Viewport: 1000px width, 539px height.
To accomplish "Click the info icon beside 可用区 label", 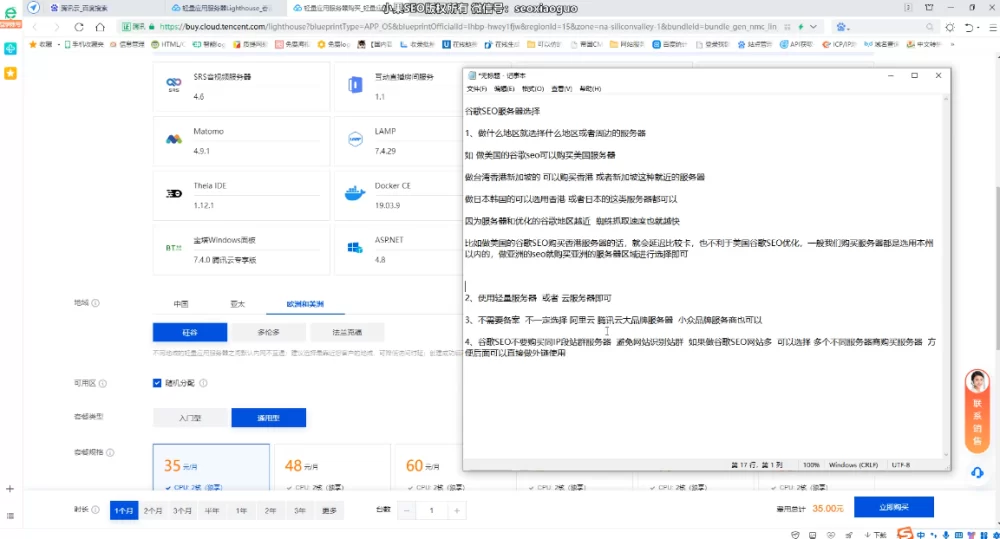I will point(103,383).
